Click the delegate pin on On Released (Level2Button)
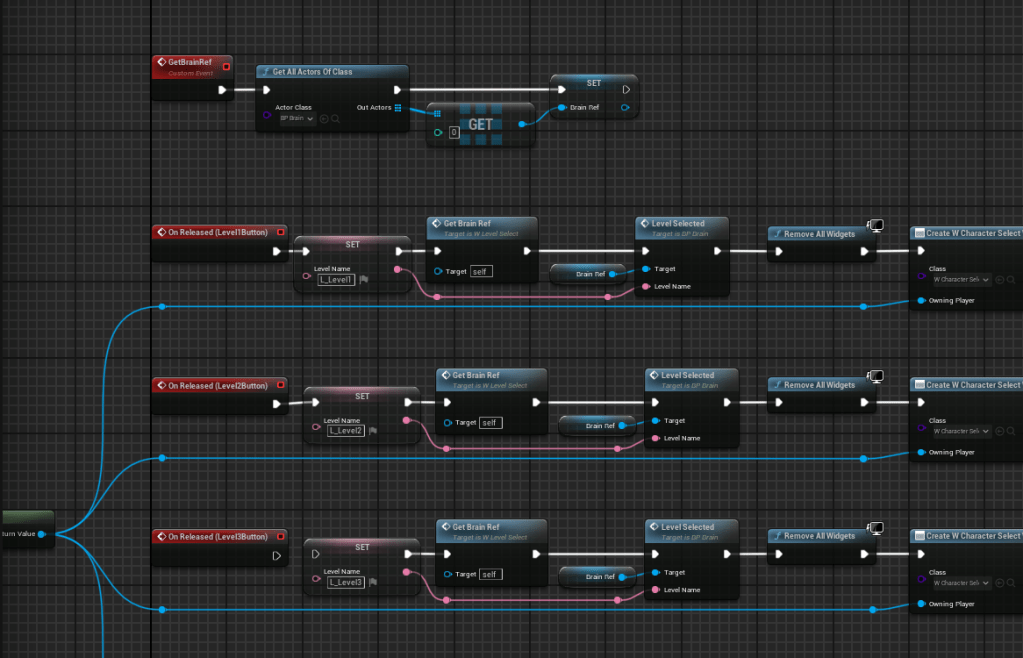Image resolution: width=1023 pixels, height=658 pixels. (x=281, y=385)
